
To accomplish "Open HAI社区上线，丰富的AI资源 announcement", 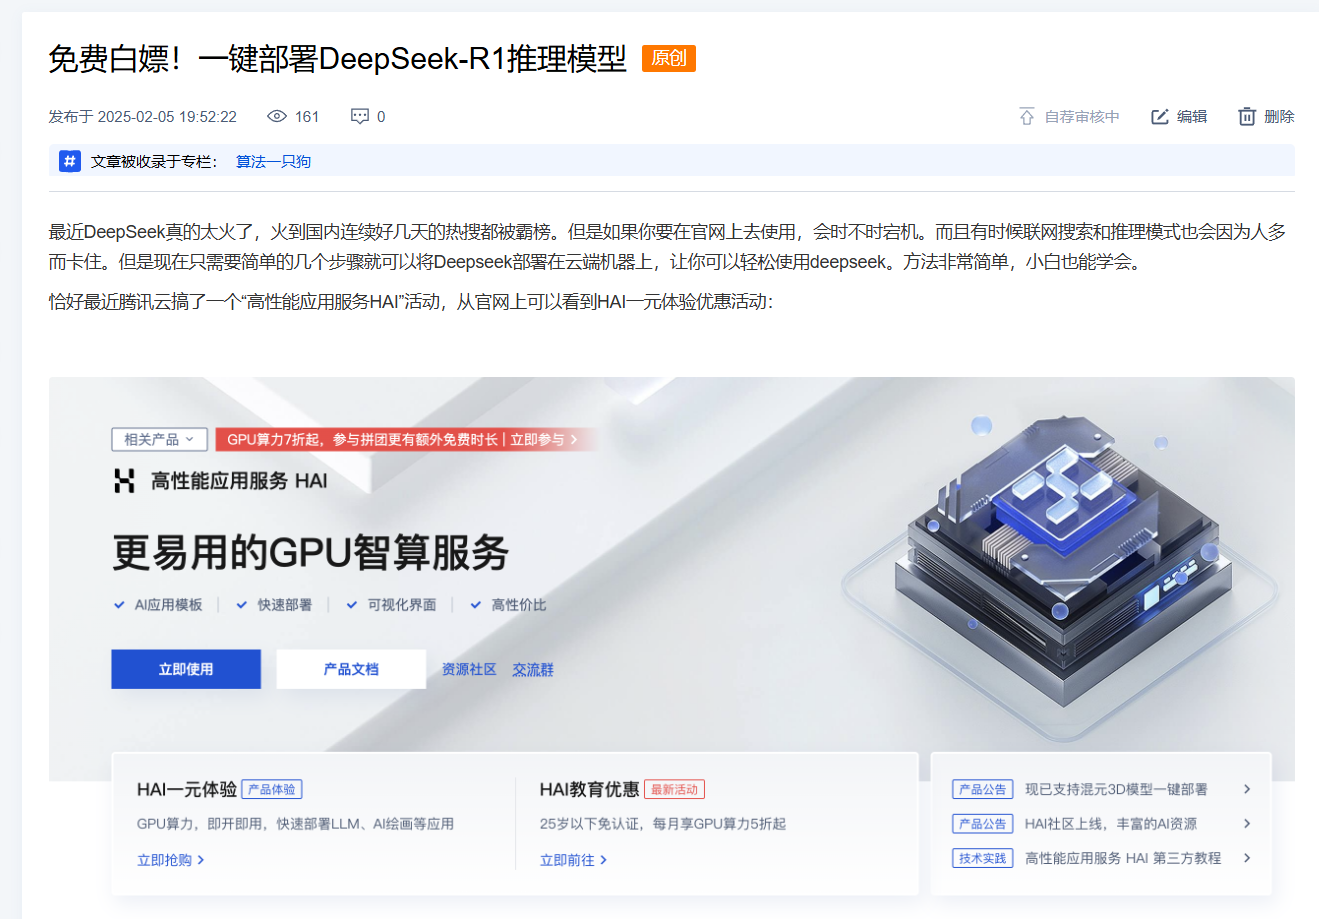I will pyautogui.click(x=1111, y=824).
